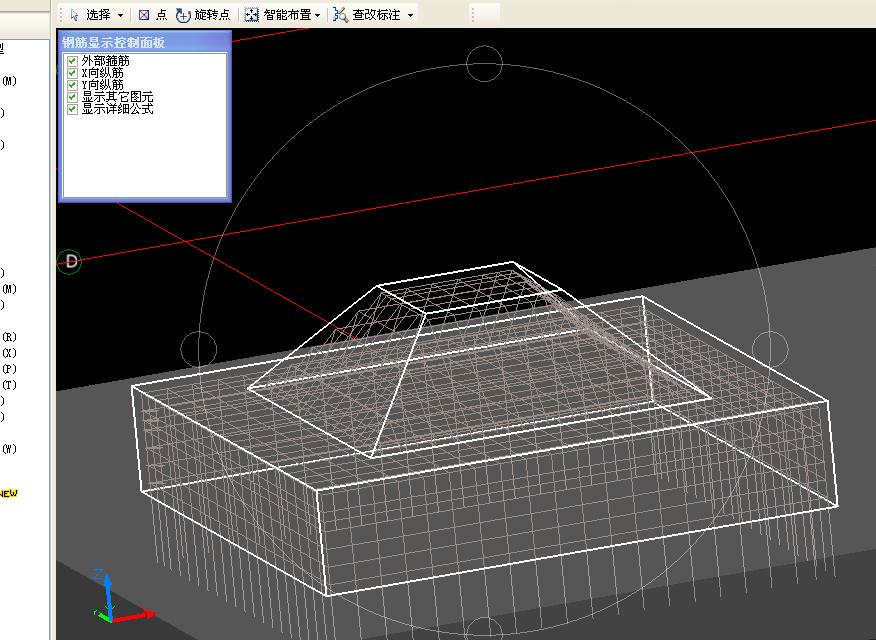Click the 点 point tool icon

tap(144, 15)
